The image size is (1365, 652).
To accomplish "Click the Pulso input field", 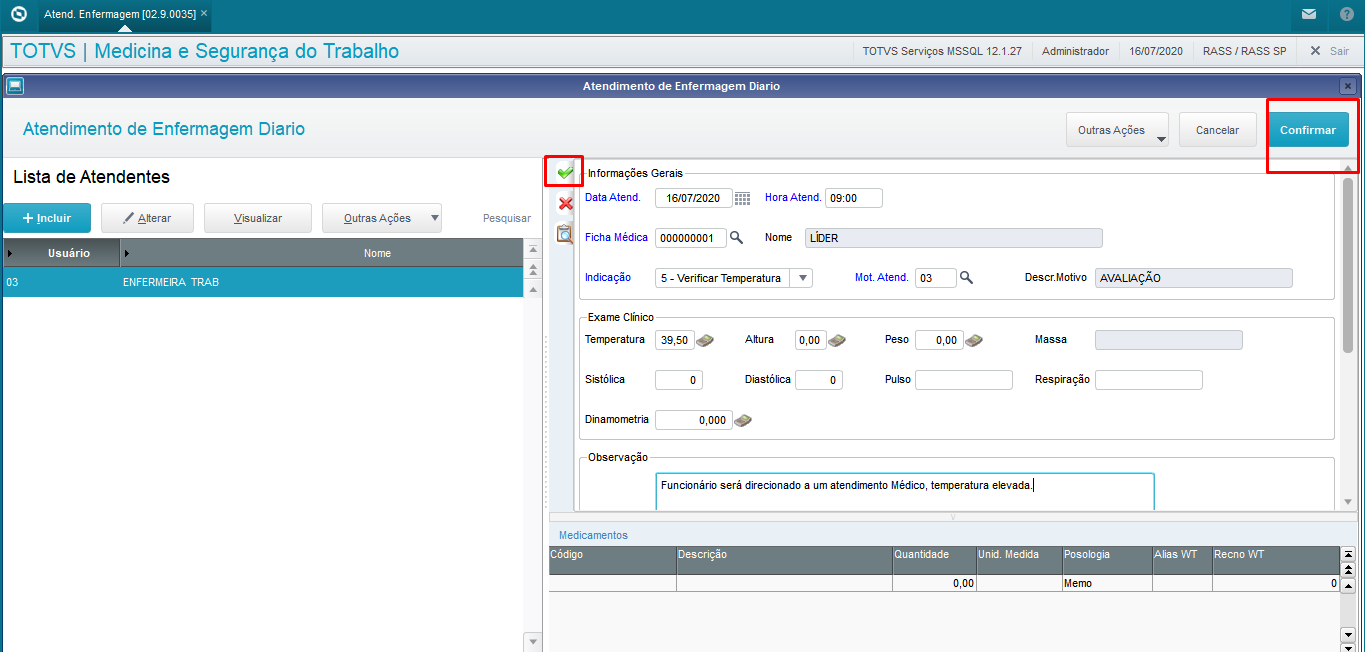I will pos(964,380).
